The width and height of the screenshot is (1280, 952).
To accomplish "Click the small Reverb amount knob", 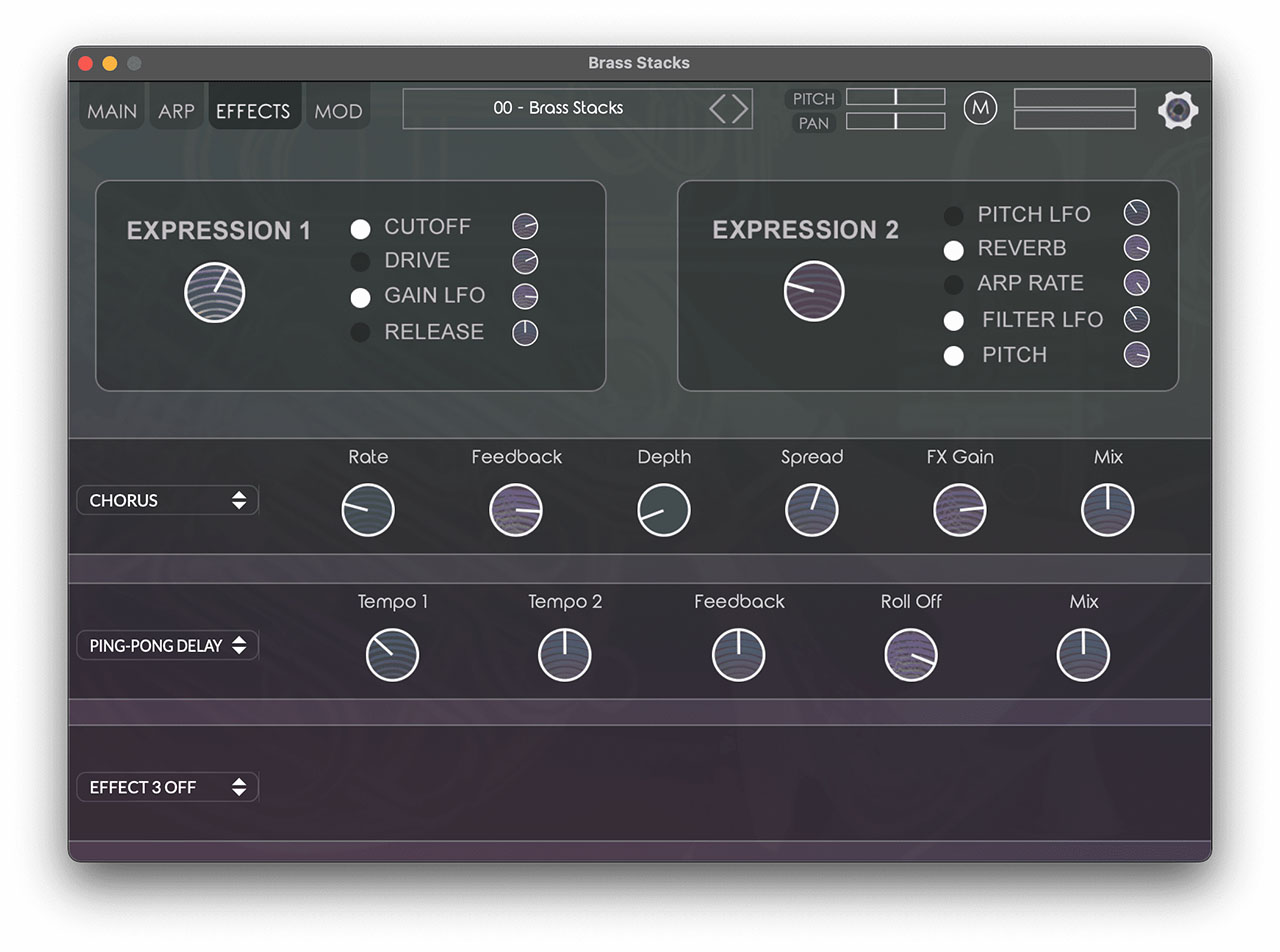I will pos(1136,248).
